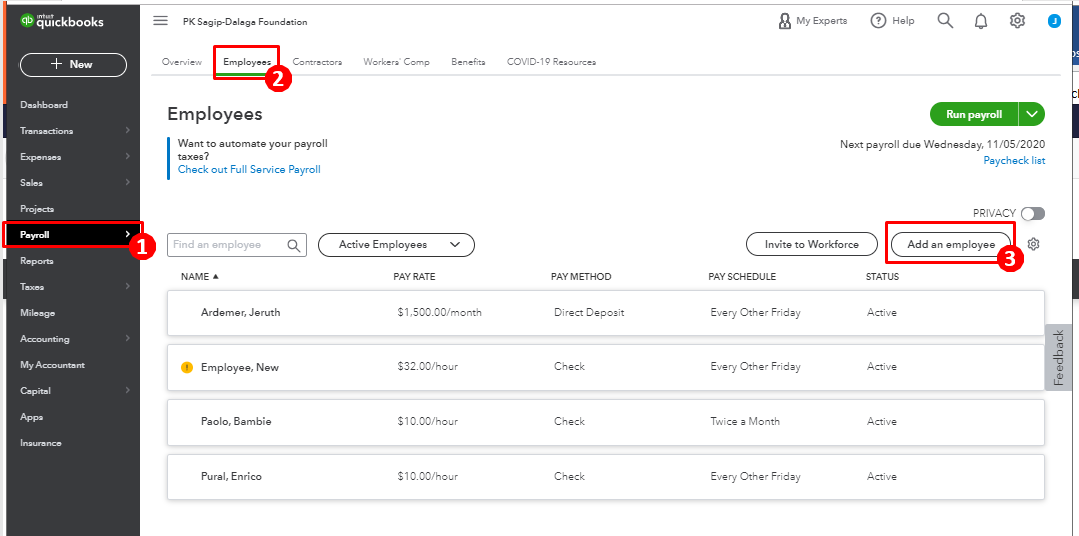Click the + New button

[x=74, y=64]
